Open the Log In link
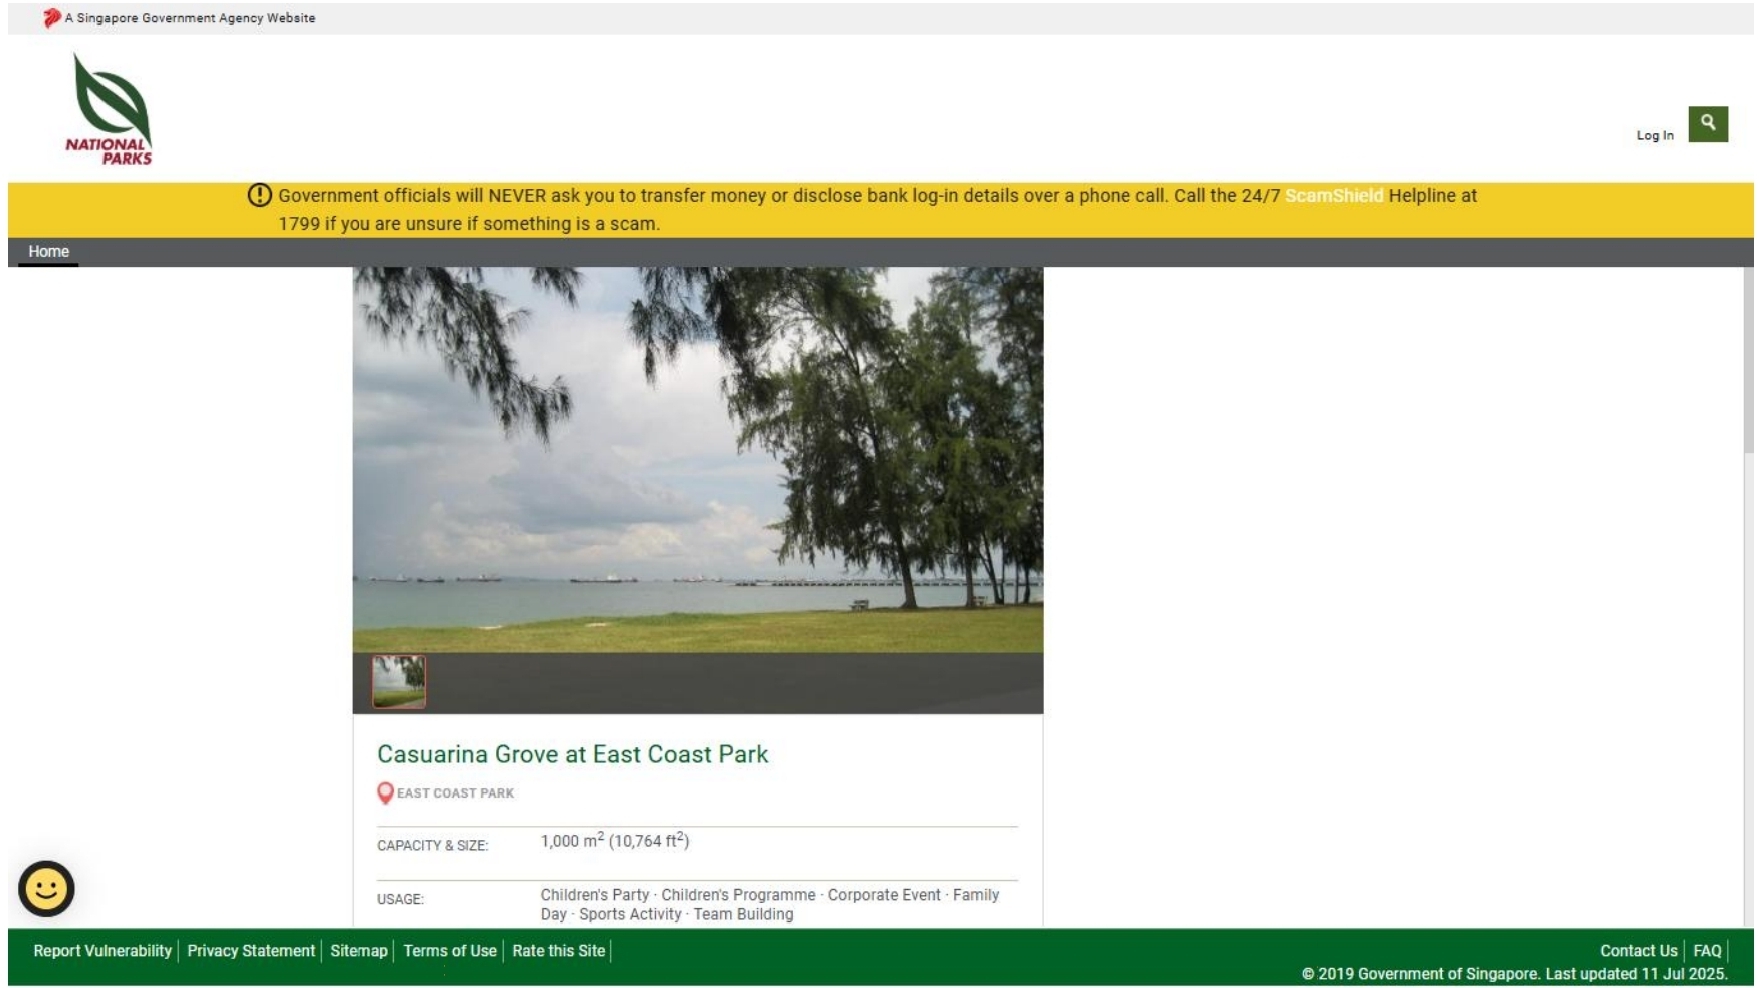 [x=1654, y=135]
